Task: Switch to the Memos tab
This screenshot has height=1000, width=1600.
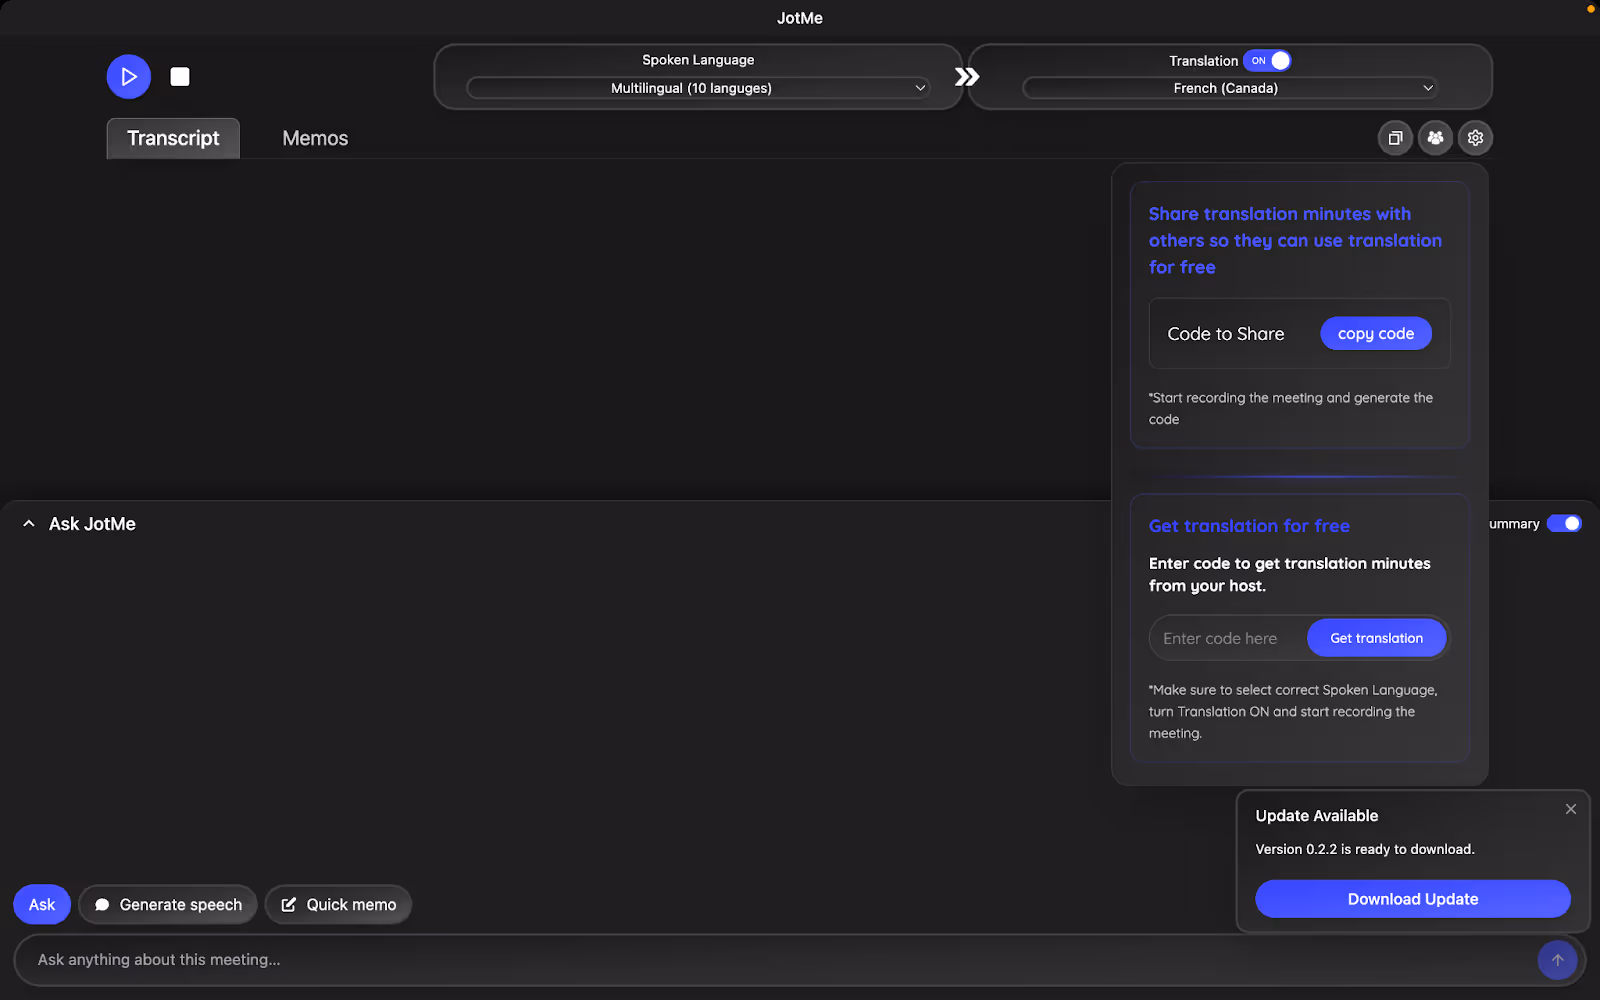Action: 314,138
